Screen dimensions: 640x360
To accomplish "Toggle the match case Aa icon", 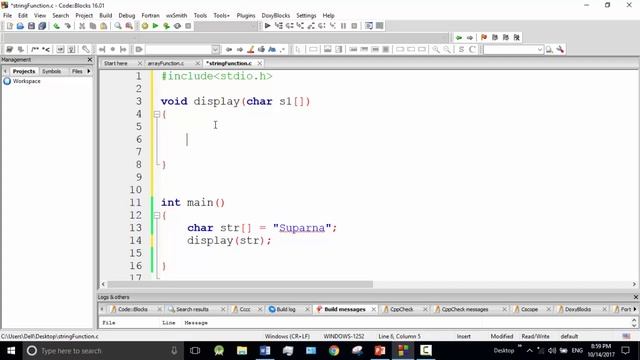I will [x=272, y=49].
